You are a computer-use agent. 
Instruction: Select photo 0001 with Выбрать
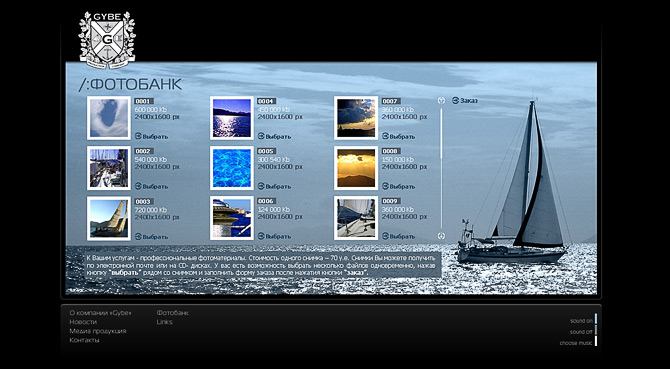click(x=151, y=136)
